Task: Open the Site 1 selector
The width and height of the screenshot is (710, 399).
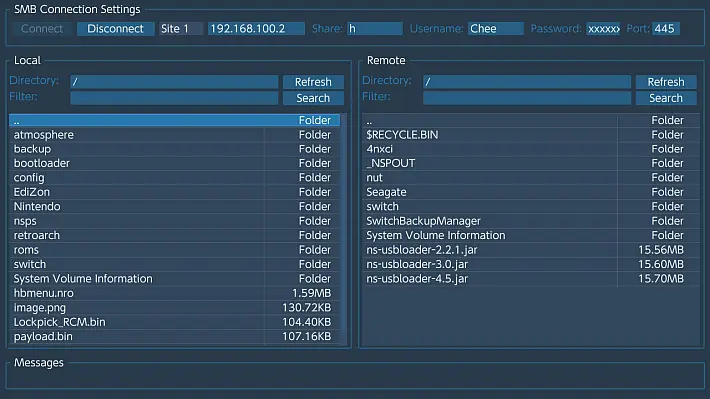Action: click(181, 29)
